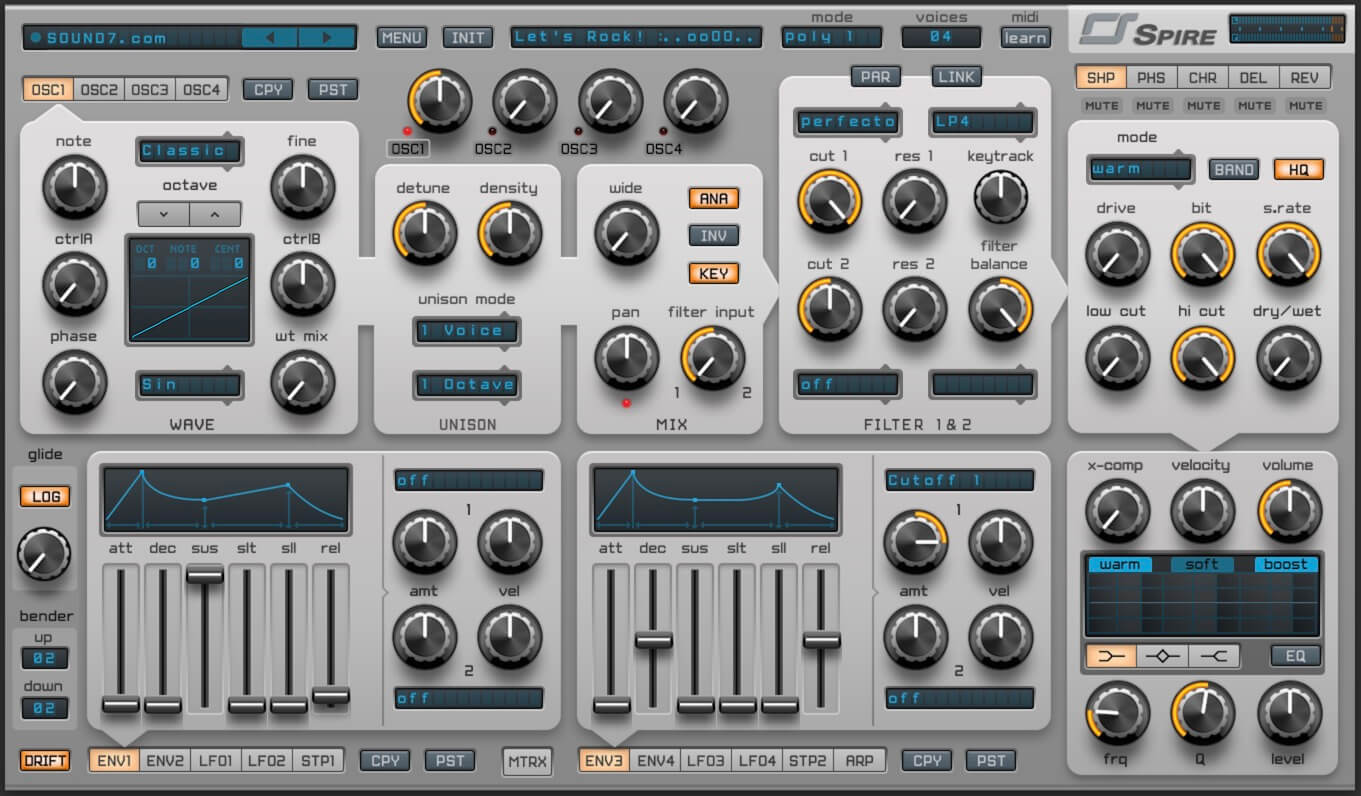
Task: Click the shaper drive knob
Action: (1117, 253)
